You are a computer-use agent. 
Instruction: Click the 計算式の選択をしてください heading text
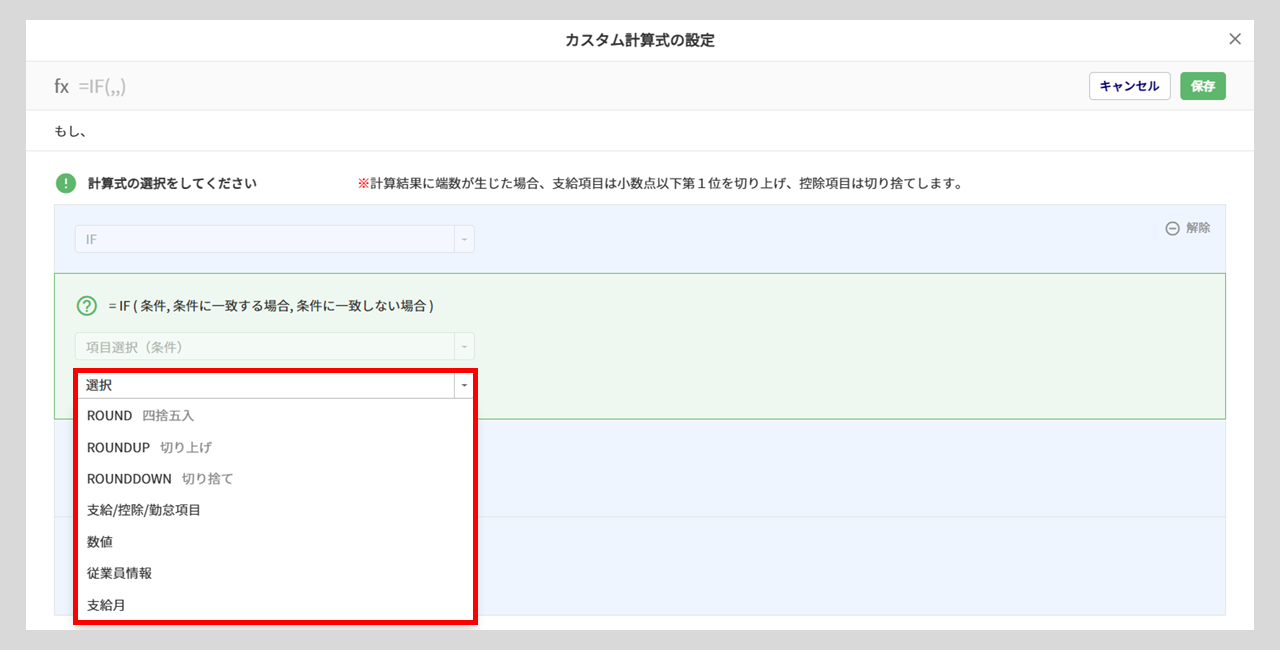(172, 183)
